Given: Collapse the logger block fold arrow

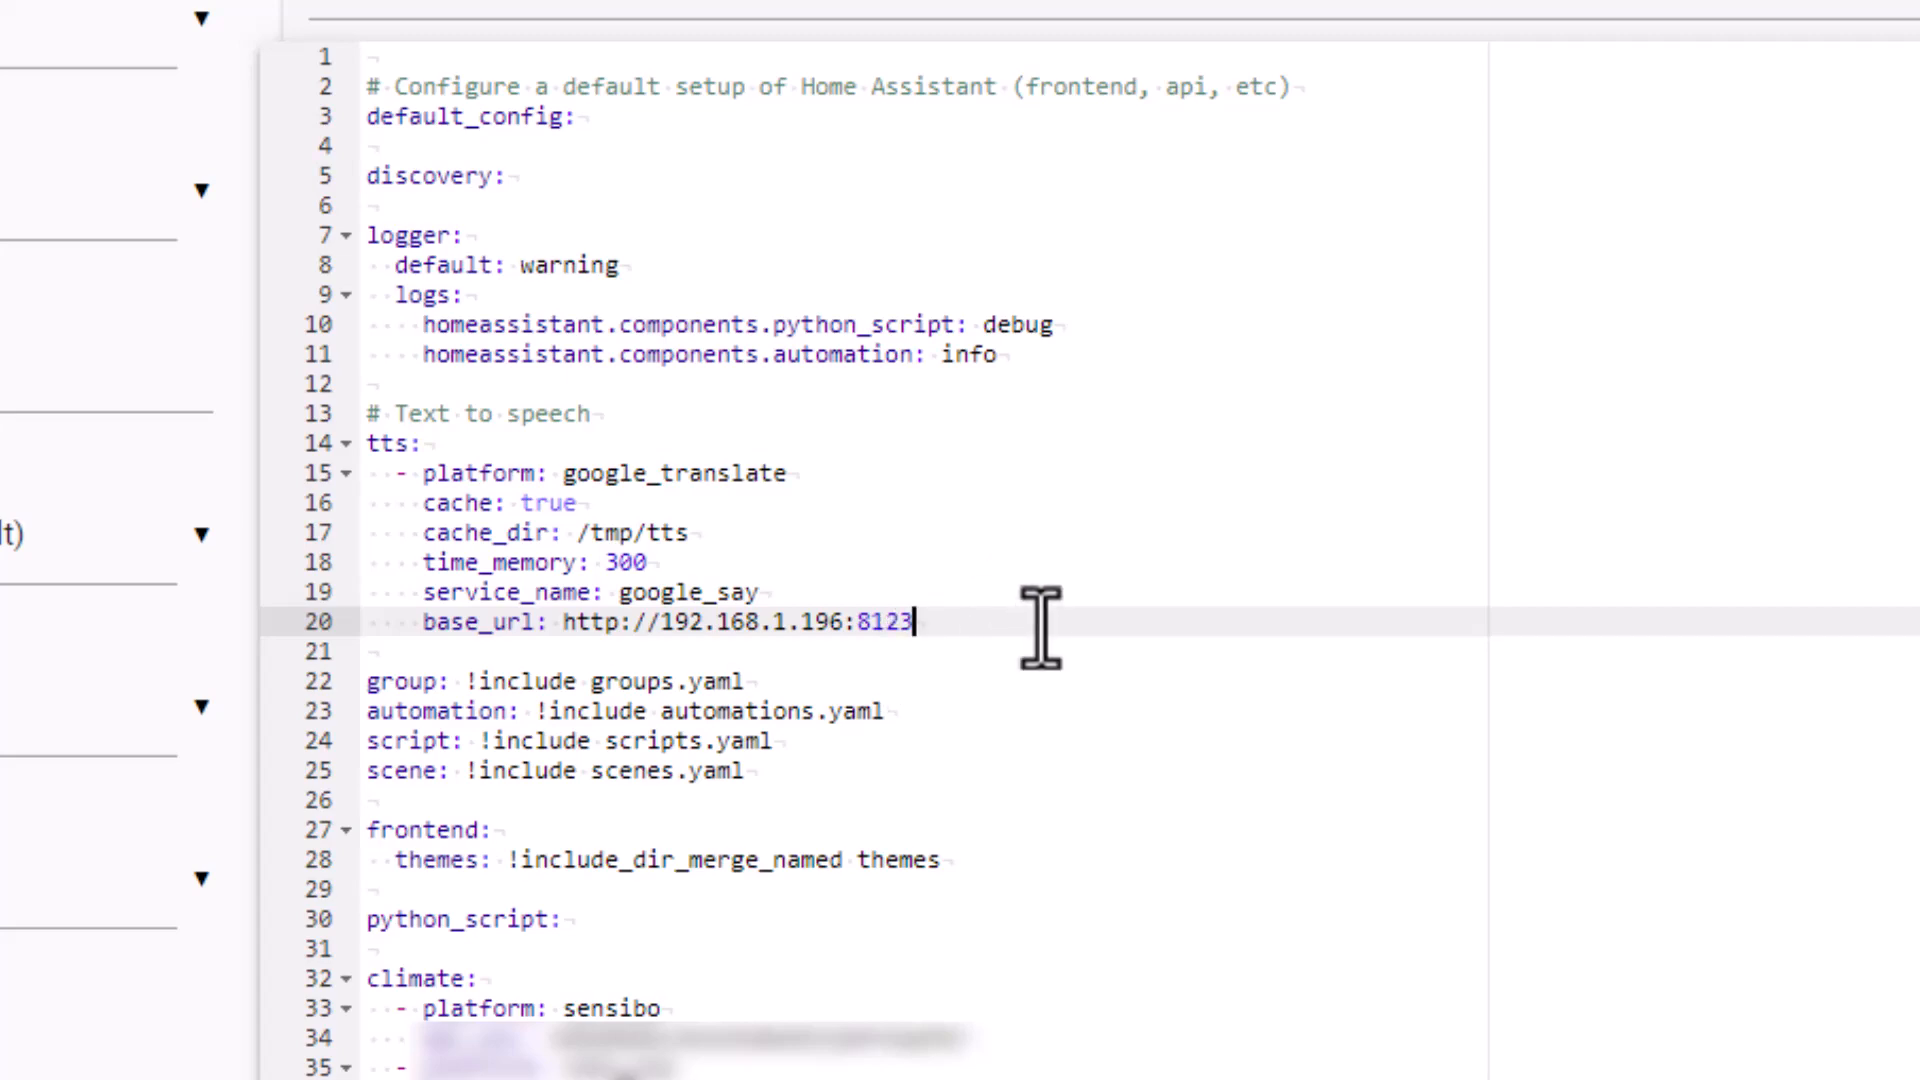Looking at the screenshot, I should 345,235.
